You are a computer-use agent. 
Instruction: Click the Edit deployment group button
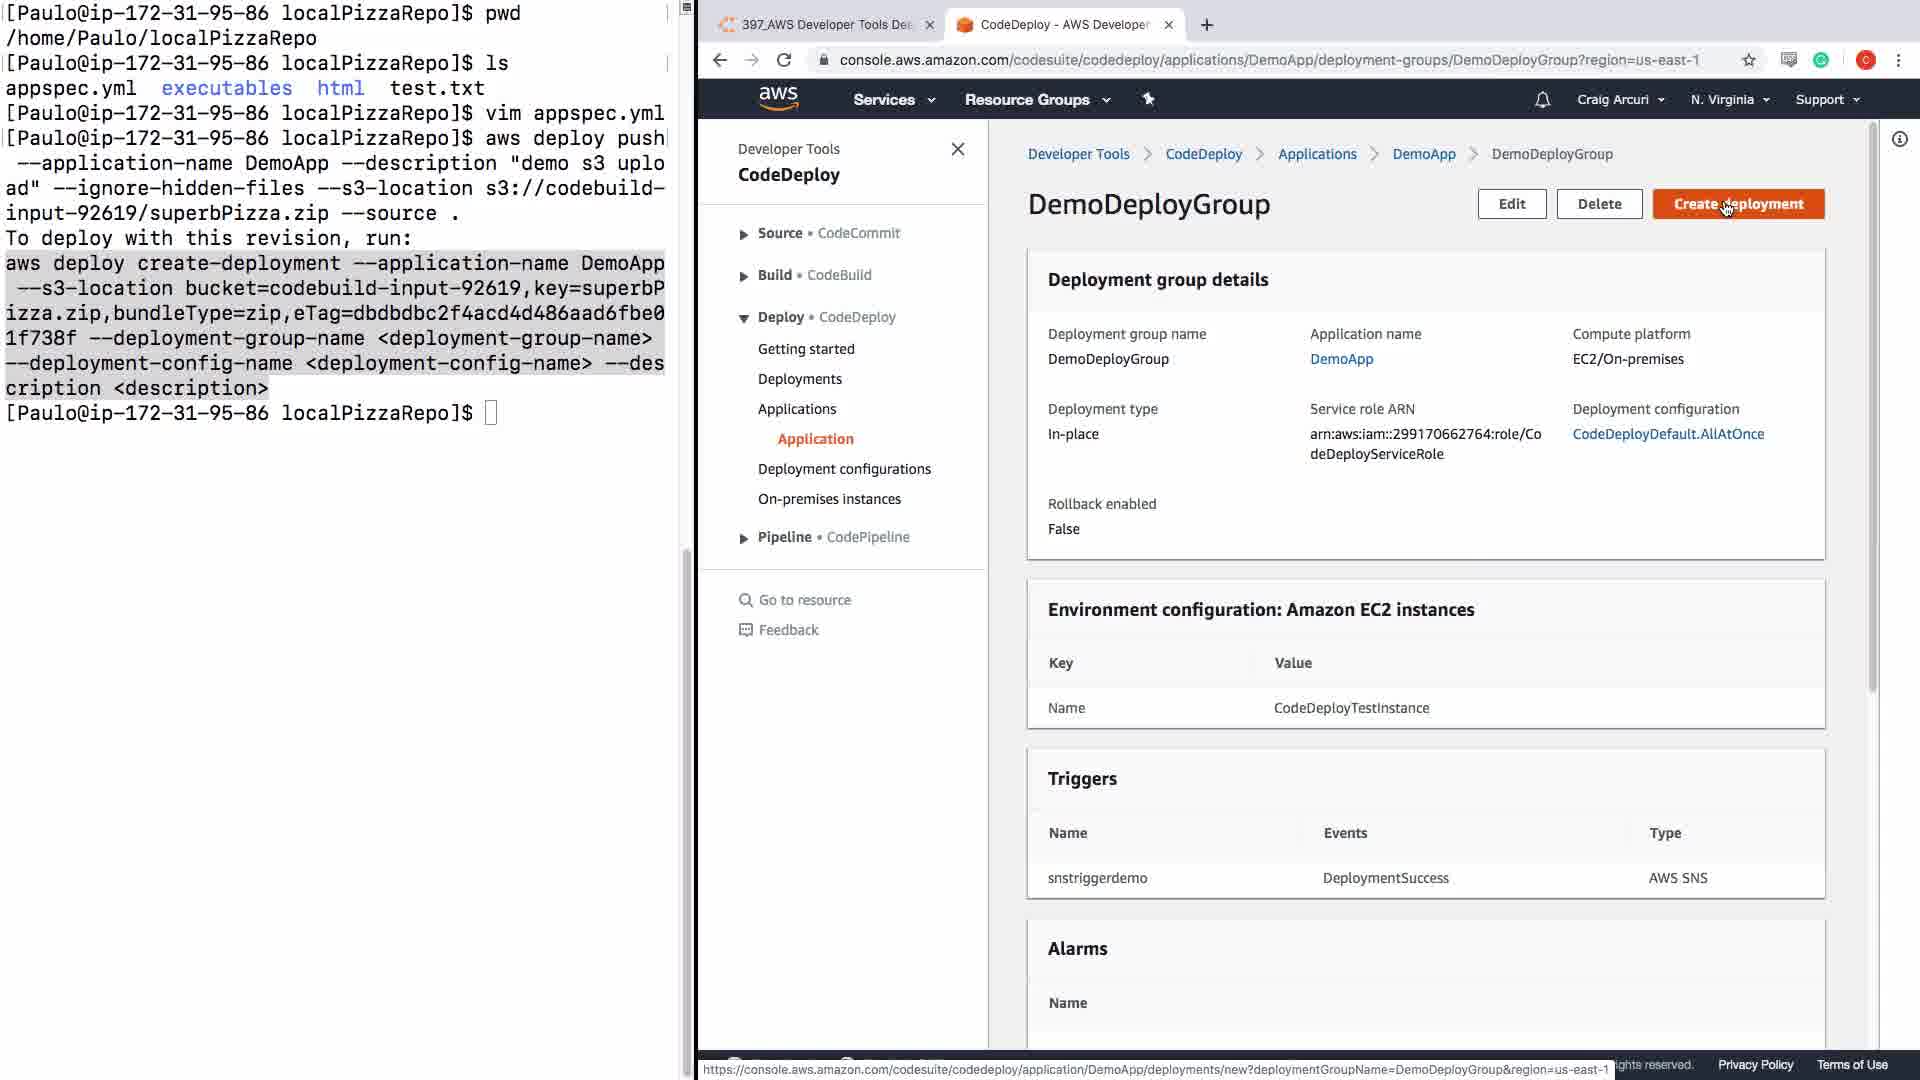tap(1511, 204)
